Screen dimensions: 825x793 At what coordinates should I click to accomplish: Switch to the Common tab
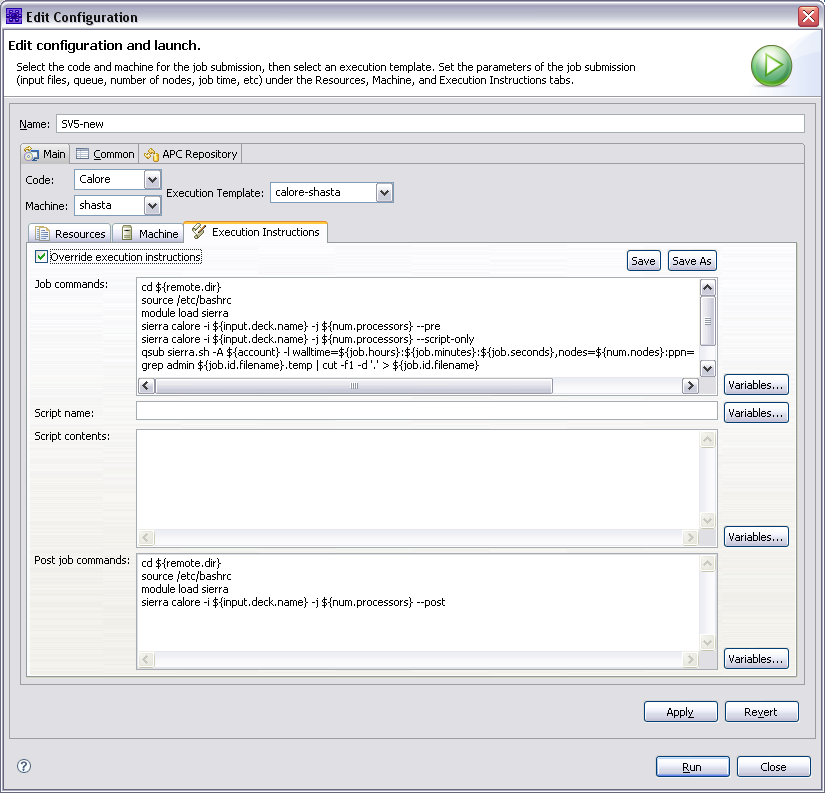[x=104, y=153]
